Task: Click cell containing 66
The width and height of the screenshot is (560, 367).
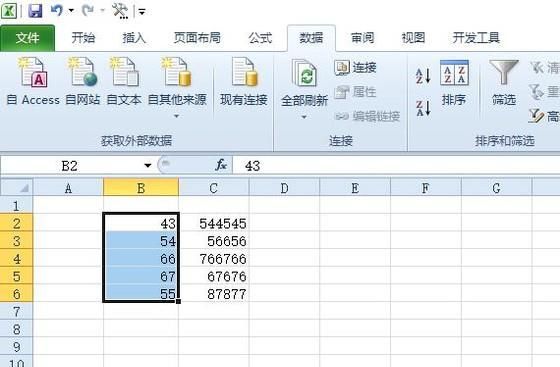Action: [x=141, y=258]
